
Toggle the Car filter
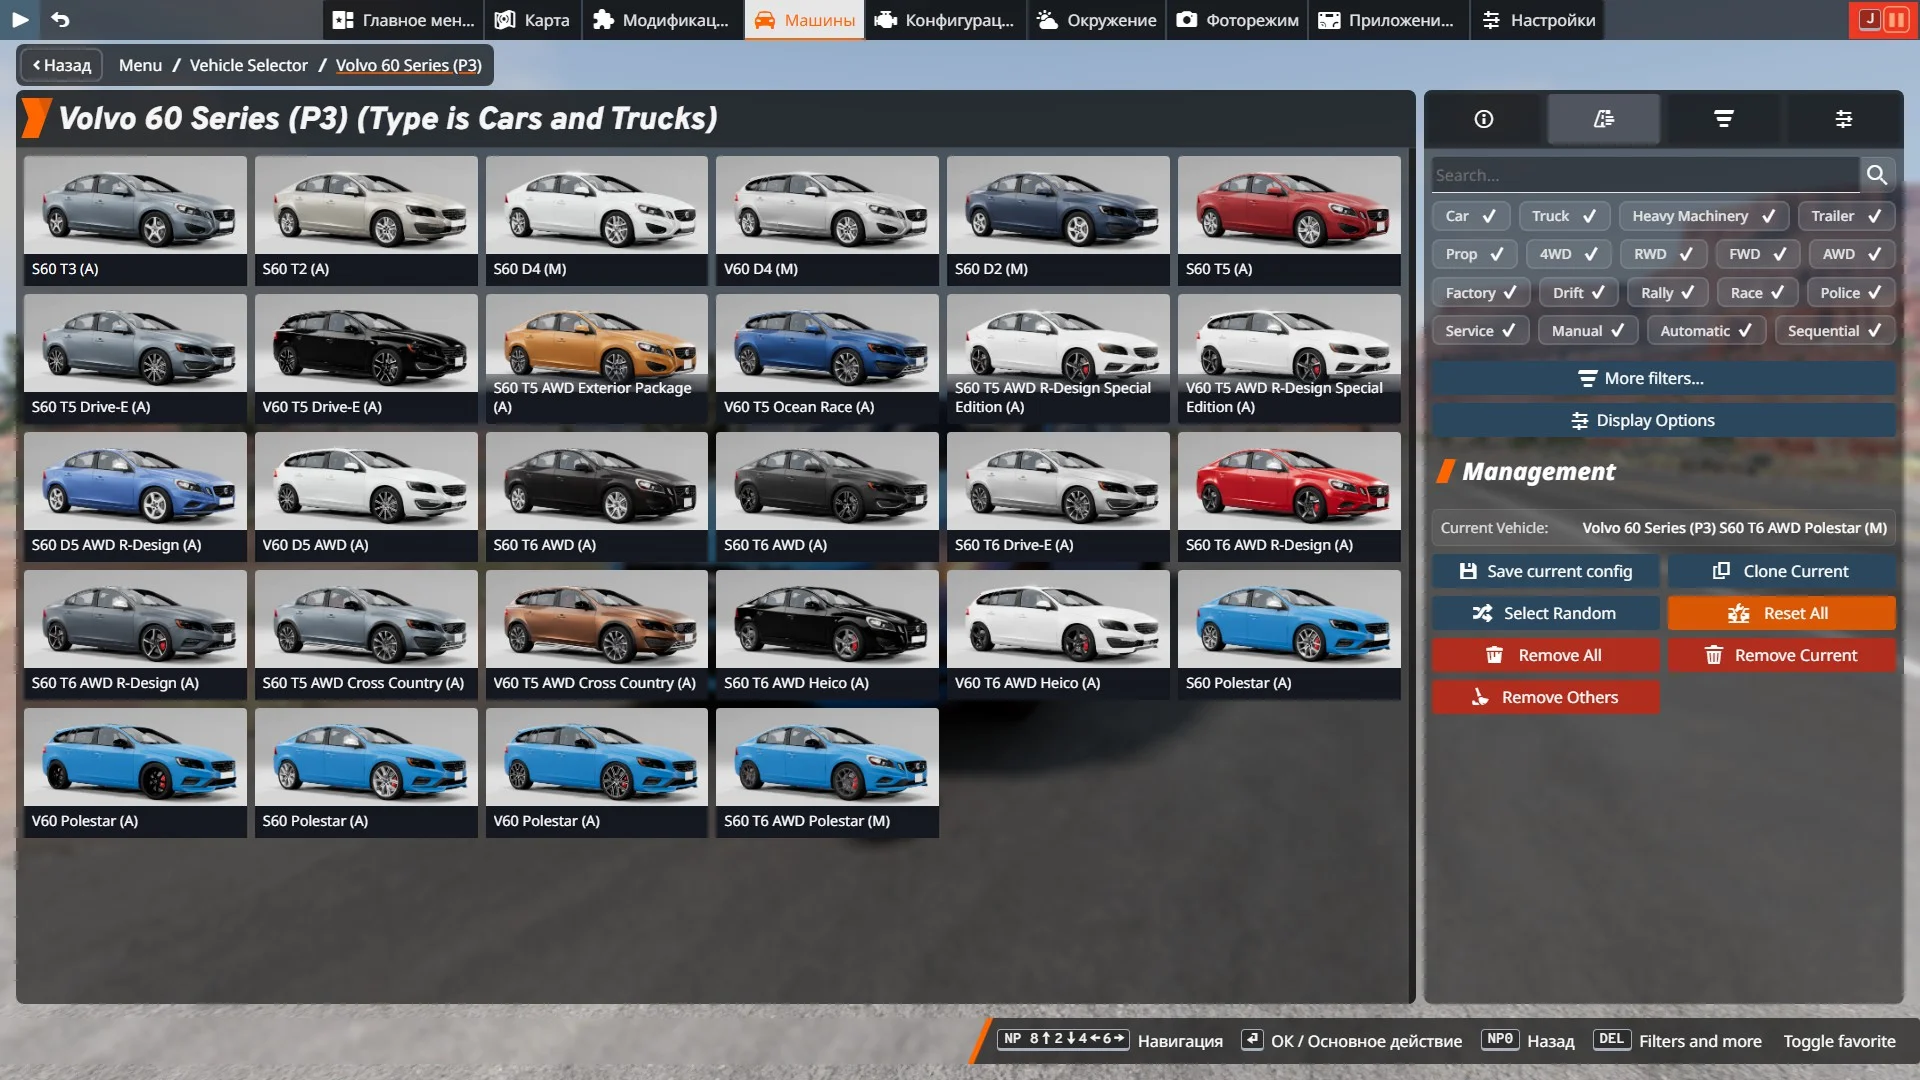coord(1470,216)
